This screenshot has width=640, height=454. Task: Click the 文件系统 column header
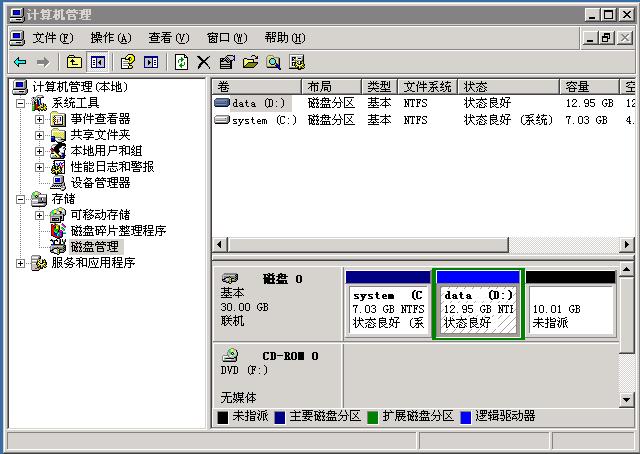pos(428,87)
